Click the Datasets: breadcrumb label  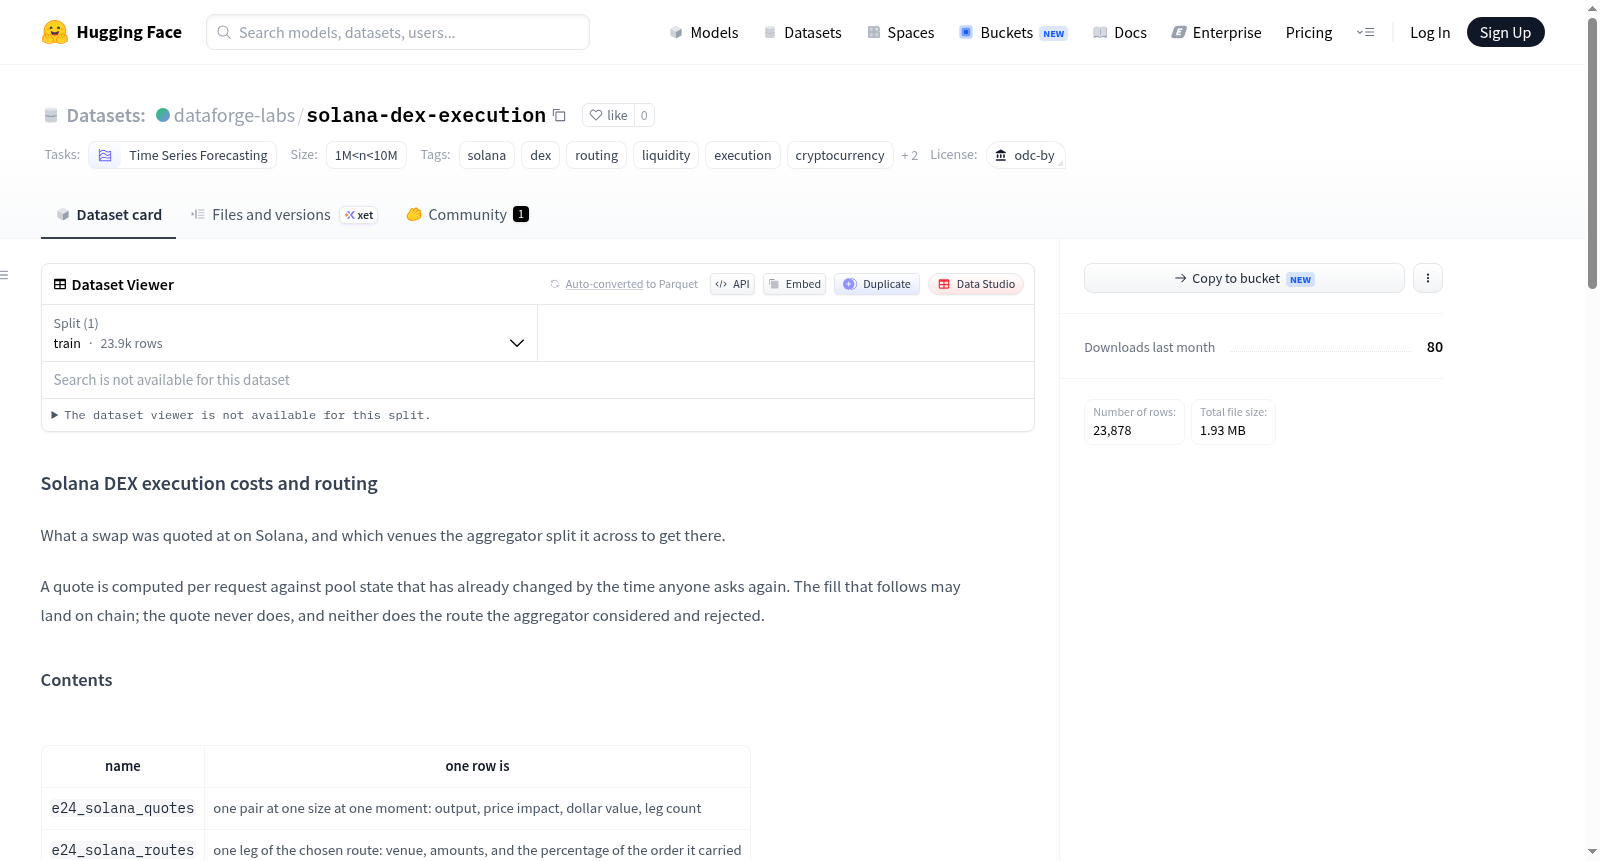[106, 115]
